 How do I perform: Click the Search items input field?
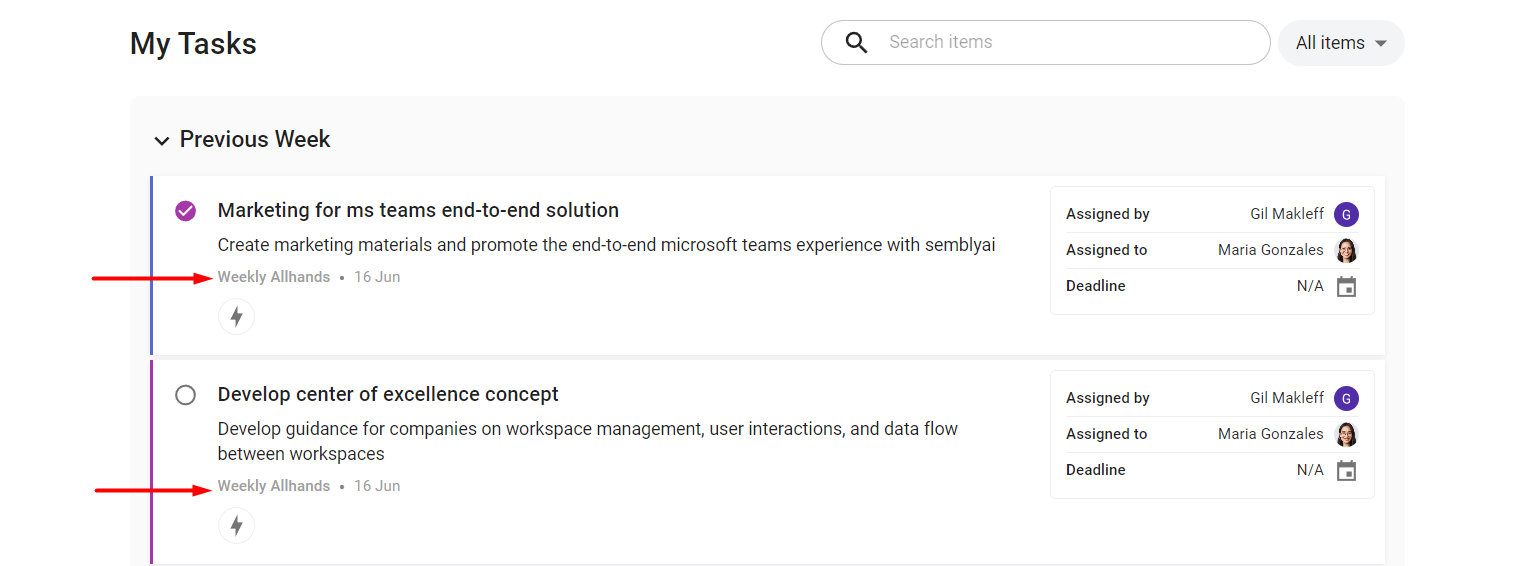point(1046,43)
